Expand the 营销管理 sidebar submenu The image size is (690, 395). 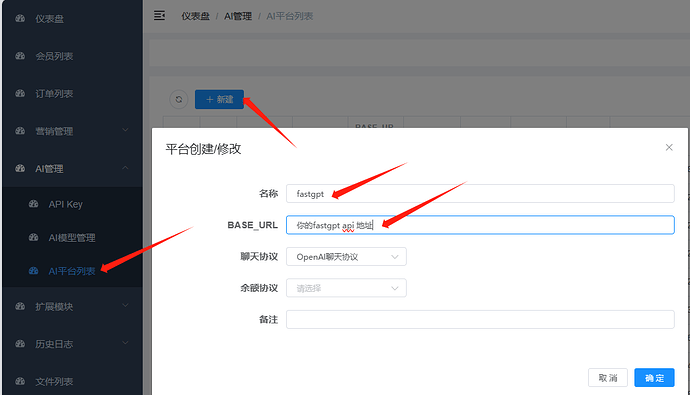[x=73, y=131]
